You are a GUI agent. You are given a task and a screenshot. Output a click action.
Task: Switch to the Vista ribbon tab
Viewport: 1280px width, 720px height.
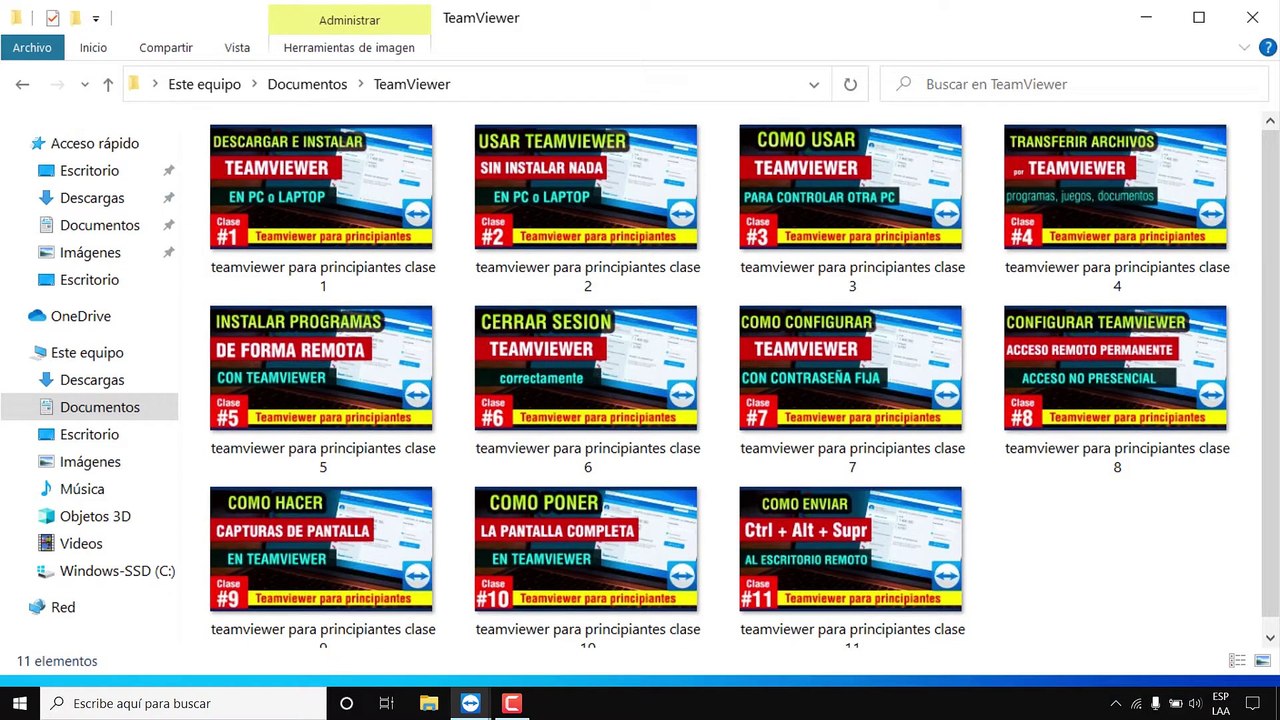pos(237,47)
